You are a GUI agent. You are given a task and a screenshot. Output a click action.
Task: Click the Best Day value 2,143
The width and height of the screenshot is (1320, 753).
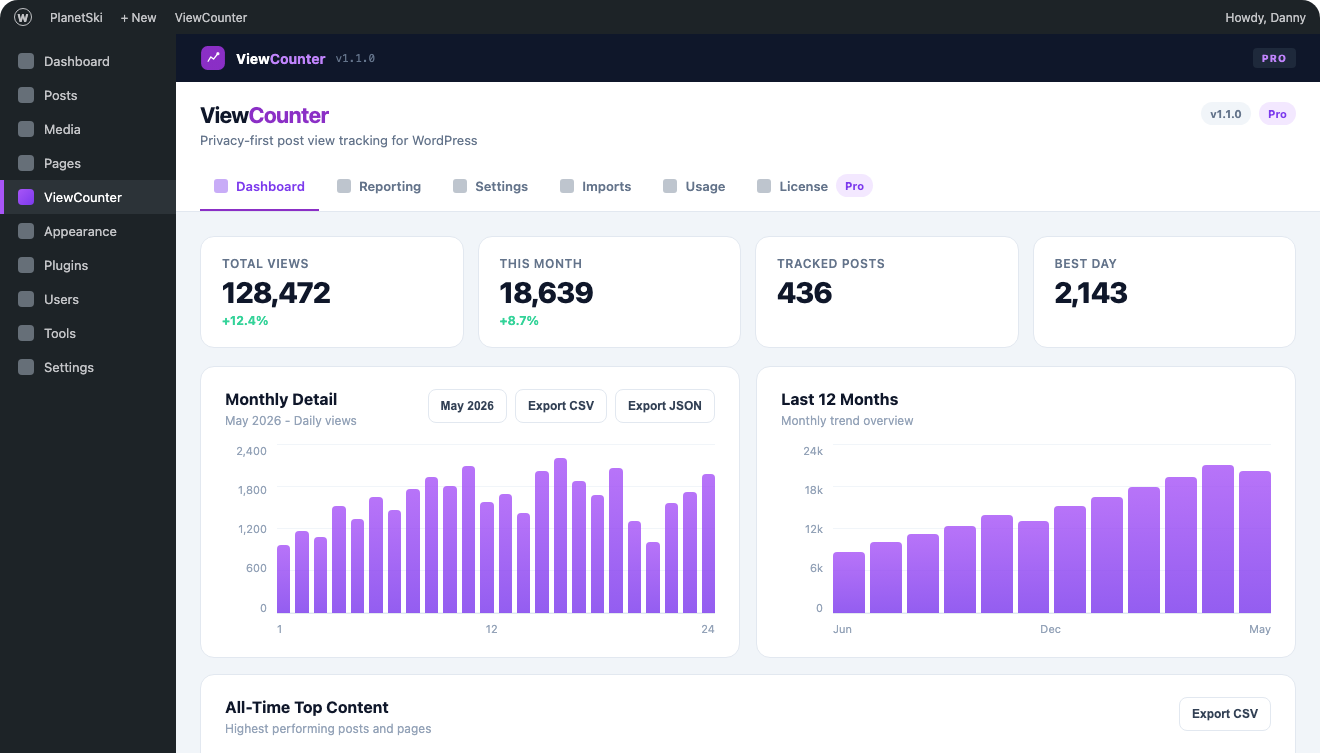pos(1091,292)
